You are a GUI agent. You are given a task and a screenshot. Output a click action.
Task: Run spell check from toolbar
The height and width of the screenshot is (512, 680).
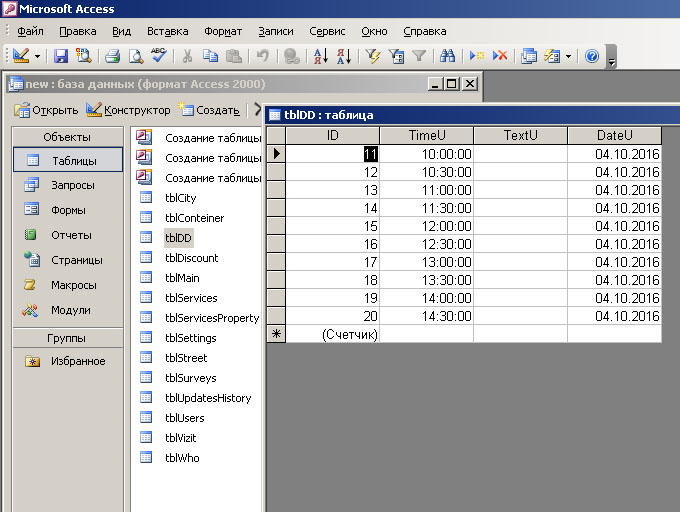coord(158,57)
